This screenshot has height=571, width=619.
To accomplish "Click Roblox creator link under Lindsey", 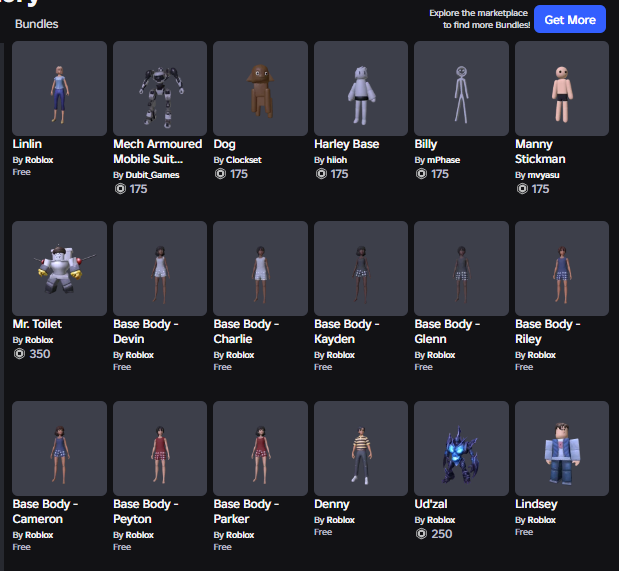I will tap(541, 520).
